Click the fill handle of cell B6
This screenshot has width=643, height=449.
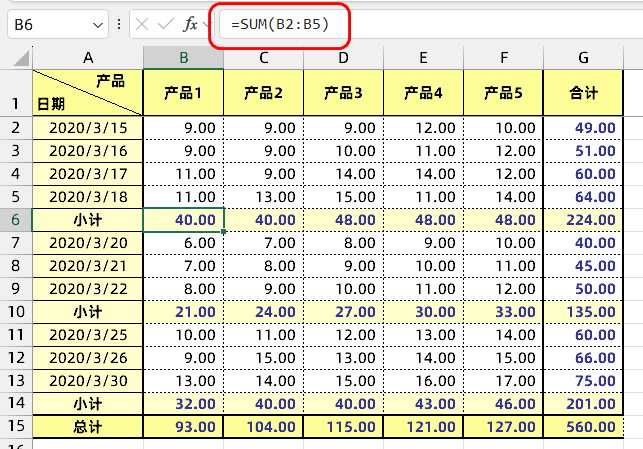point(223,232)
